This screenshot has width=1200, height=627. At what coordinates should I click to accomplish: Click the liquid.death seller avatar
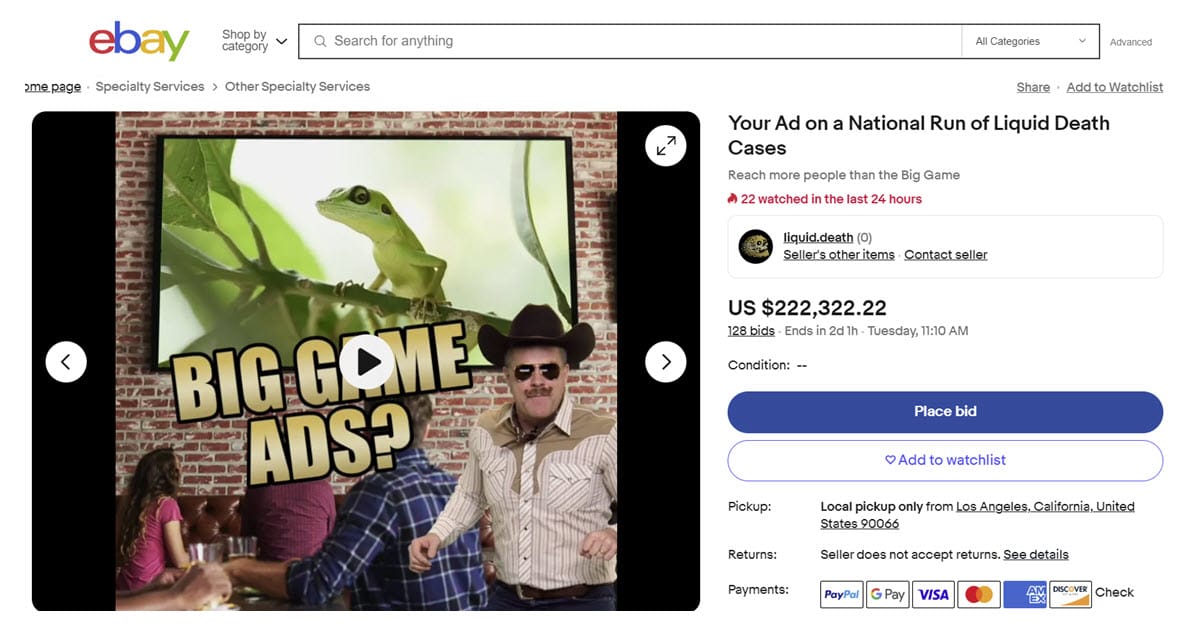pos(756,246)
